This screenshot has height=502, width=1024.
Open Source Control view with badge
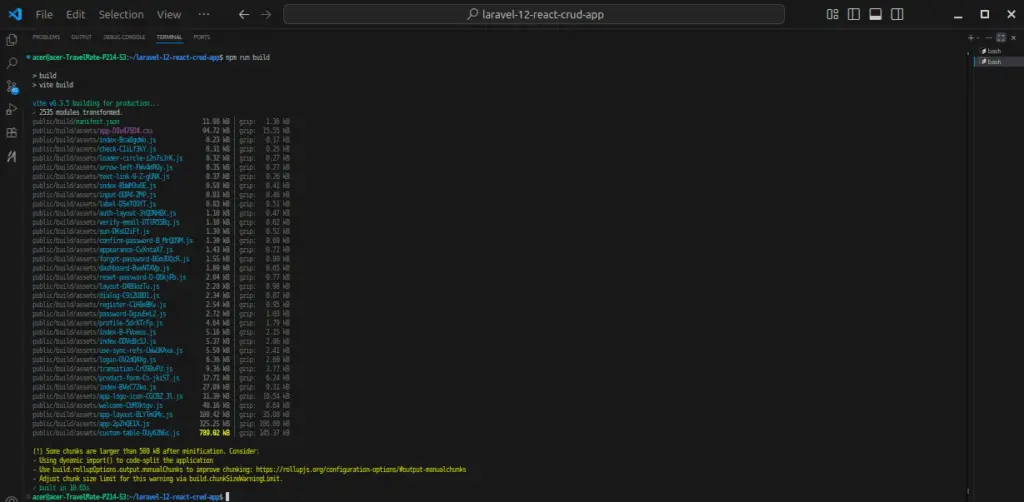pyautogui.click(x=11, y=86)
